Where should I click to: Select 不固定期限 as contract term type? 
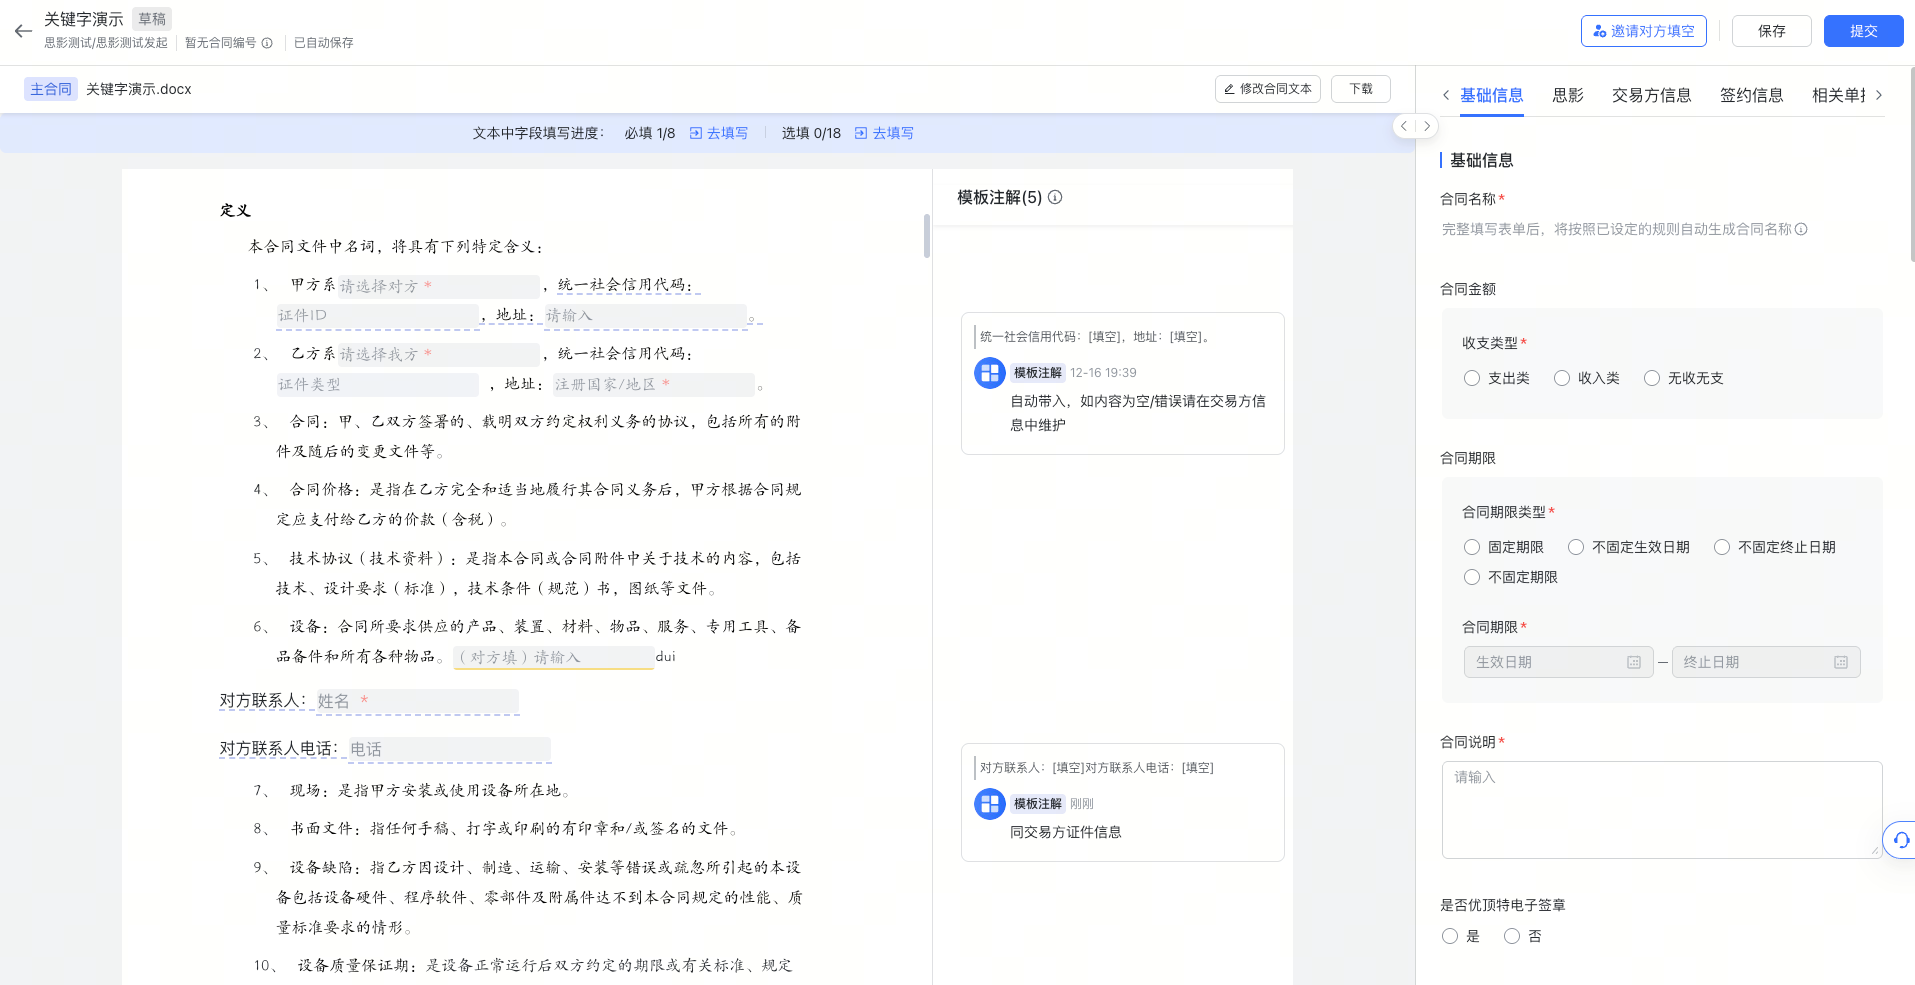[1471, 577]
